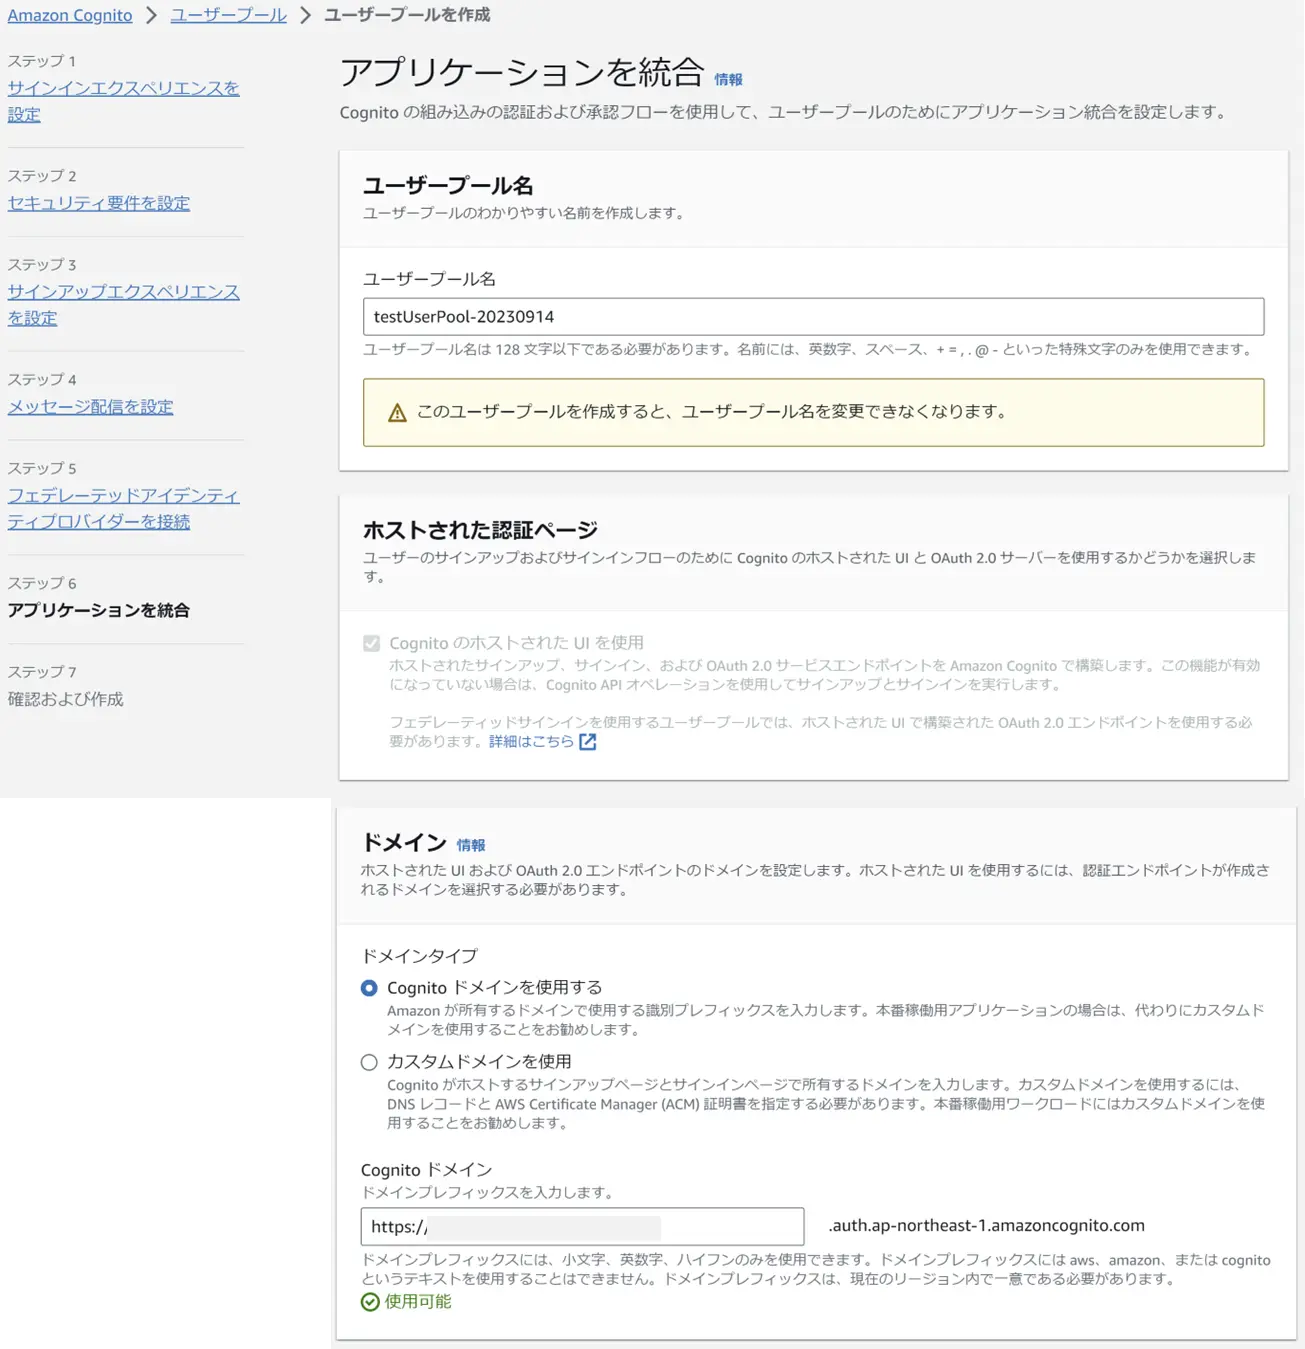Click the green 使用可能 checkmark icon
This screenshot has height=1349, width=1305.
tap(370, 1302)
